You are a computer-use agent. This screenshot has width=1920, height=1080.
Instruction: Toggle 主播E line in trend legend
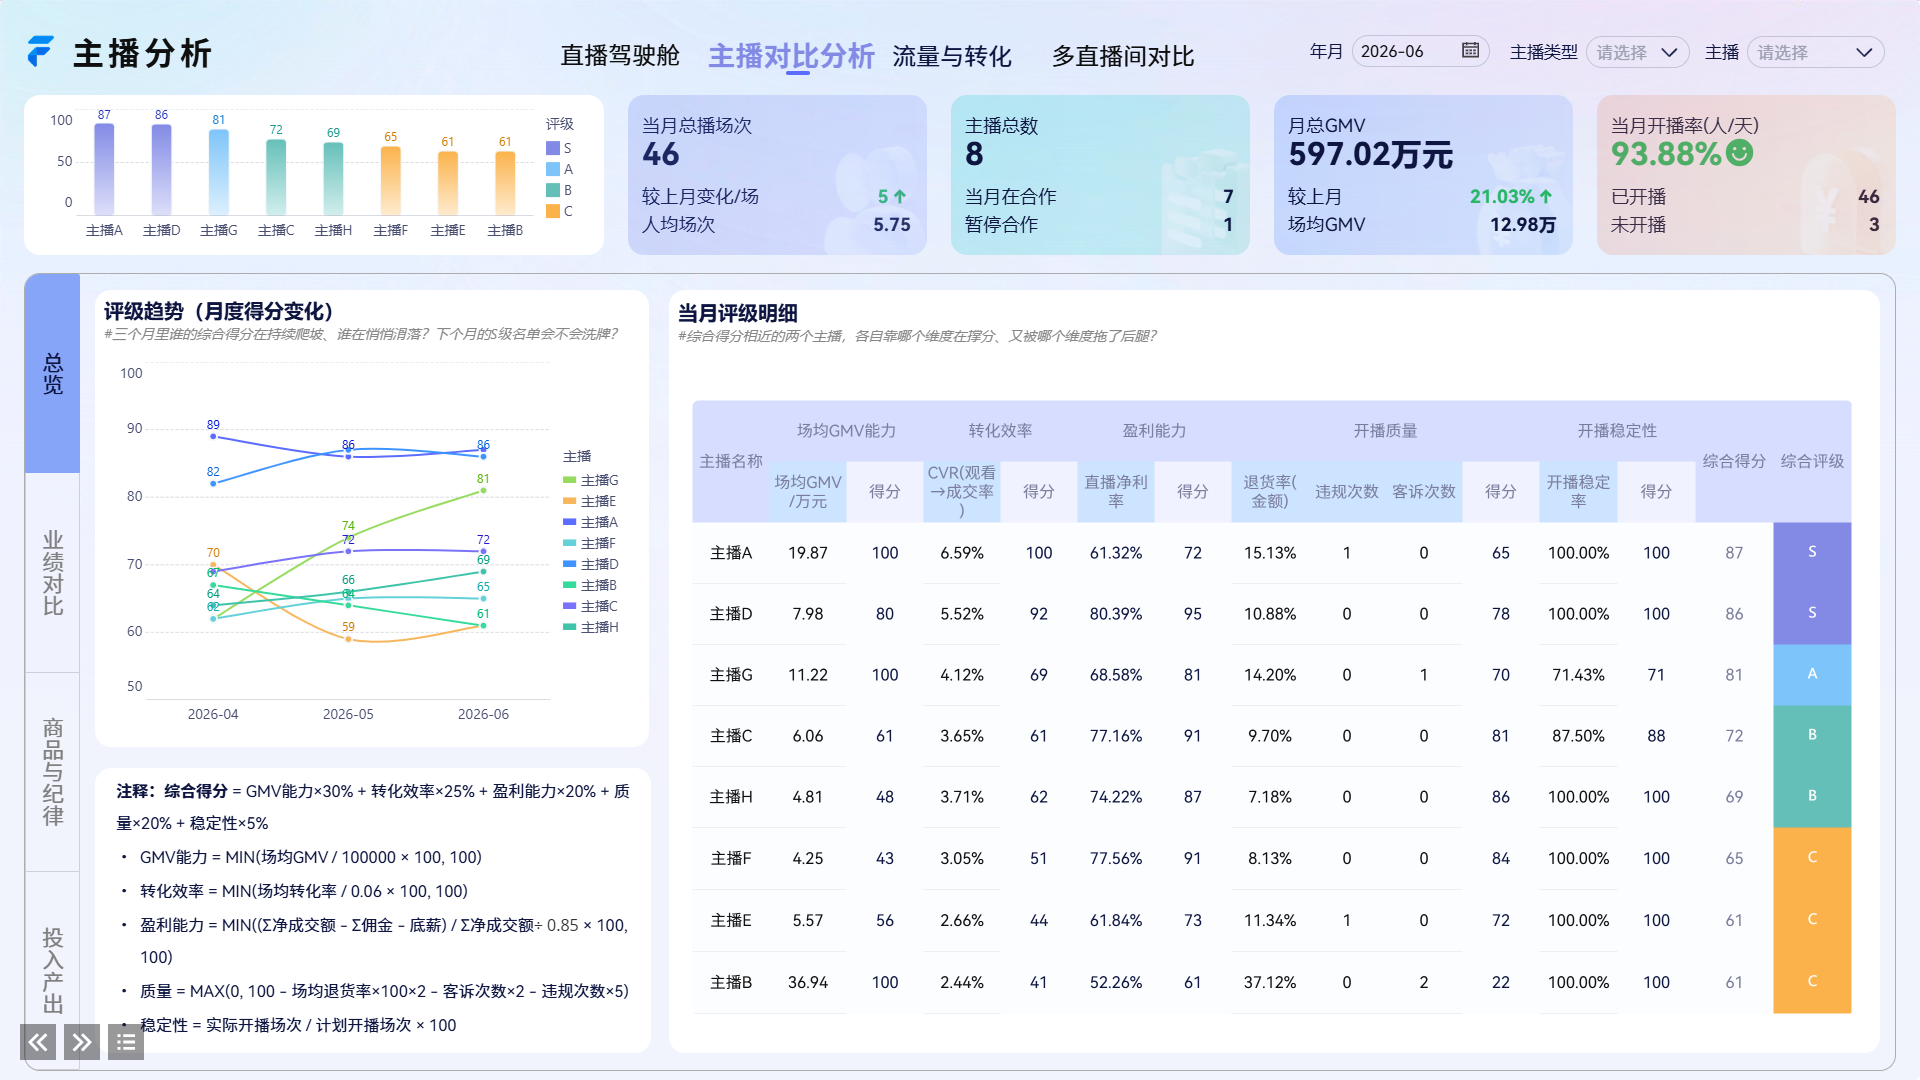click(590, 501)
